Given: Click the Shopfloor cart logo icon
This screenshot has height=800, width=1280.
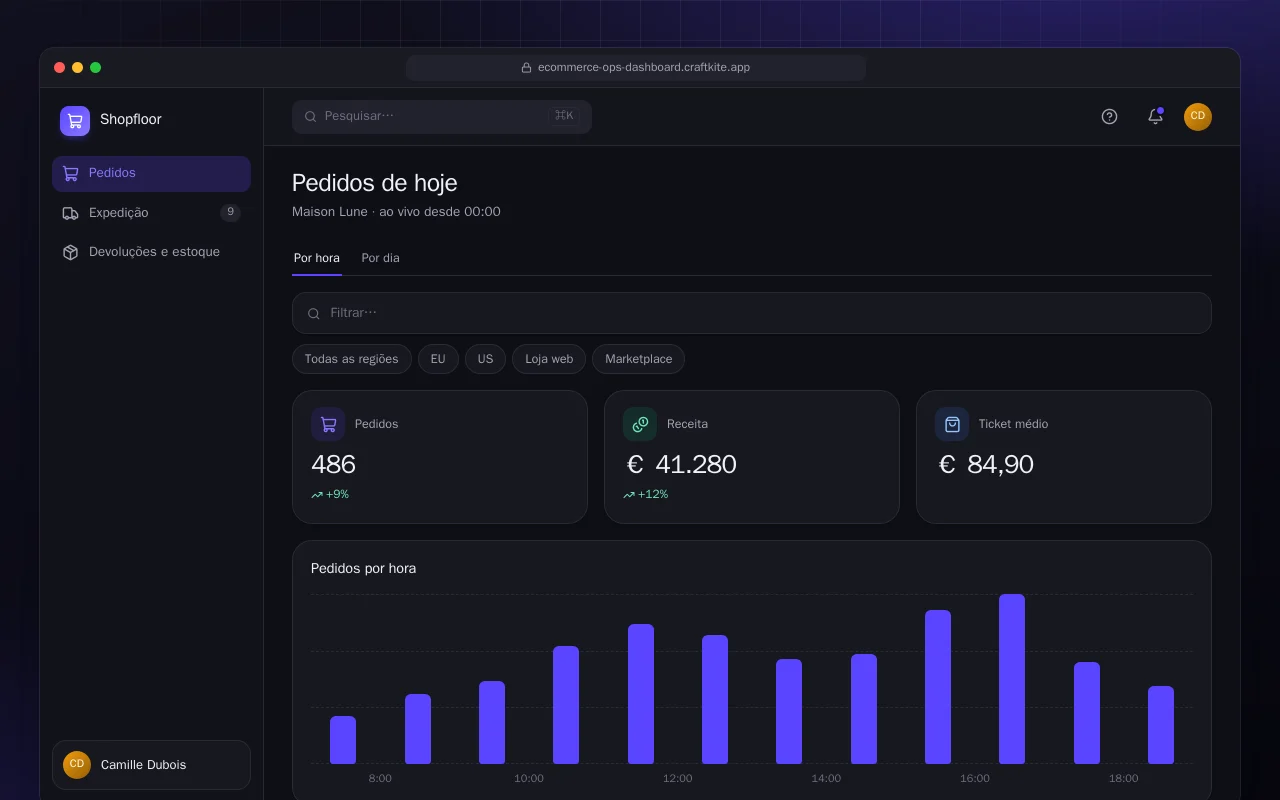Looking at the screenshot, I should point(75,121).
